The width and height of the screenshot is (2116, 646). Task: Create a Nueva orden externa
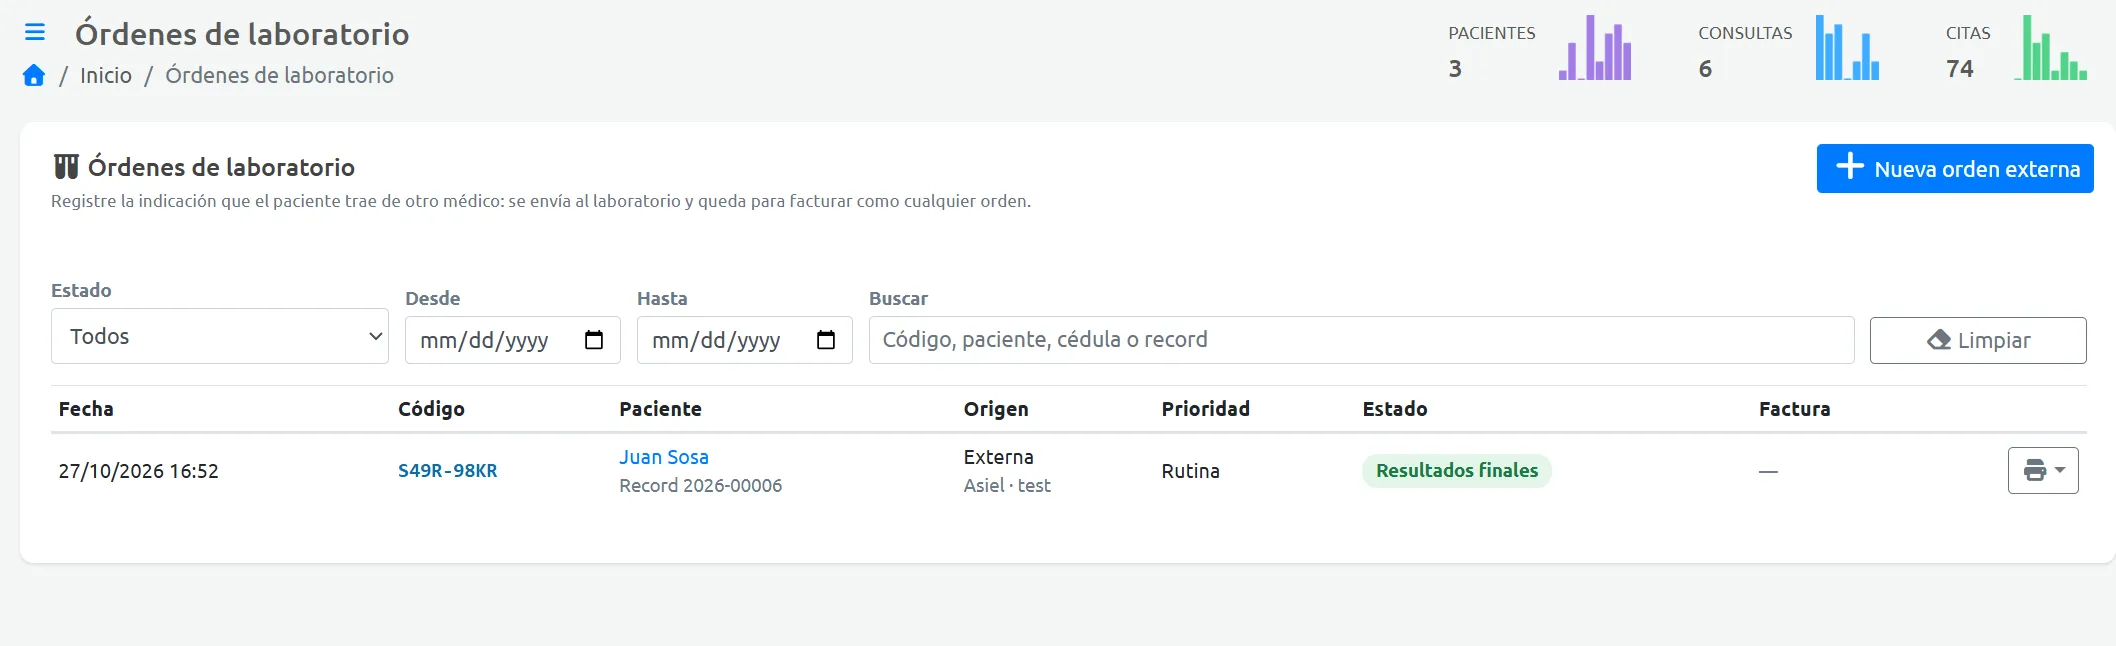point(1955,168)
